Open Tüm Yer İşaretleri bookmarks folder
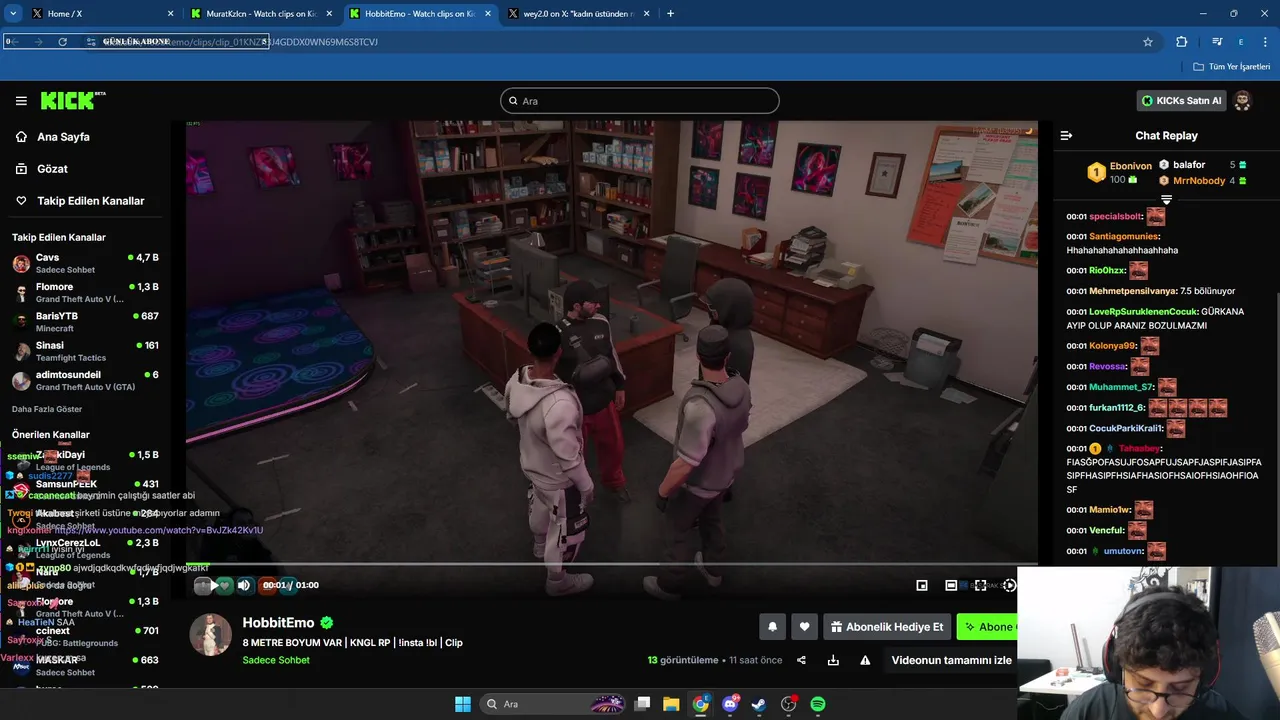 (1232, 67)
